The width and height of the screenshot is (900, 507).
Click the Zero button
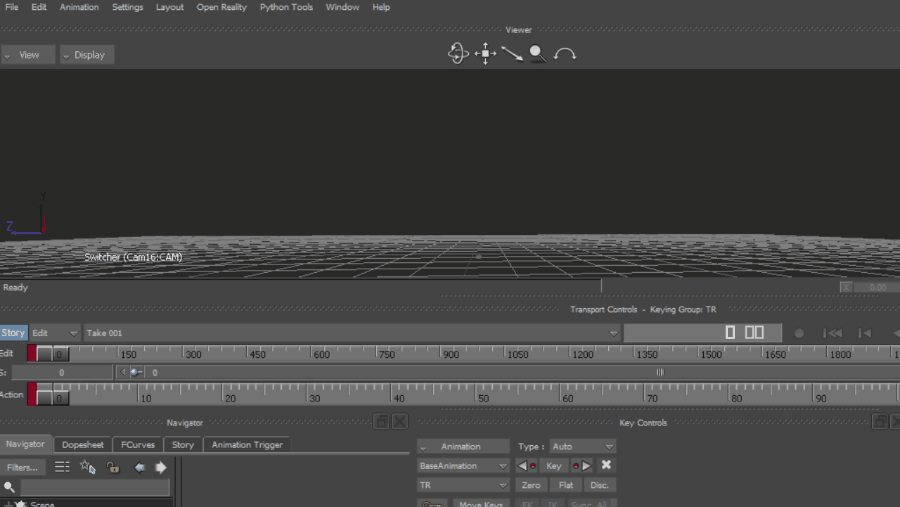[x=530, y=485]
